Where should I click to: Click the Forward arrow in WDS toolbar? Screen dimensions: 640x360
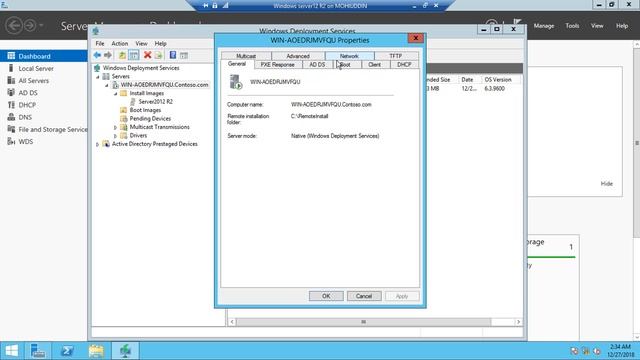click(108, 55)
